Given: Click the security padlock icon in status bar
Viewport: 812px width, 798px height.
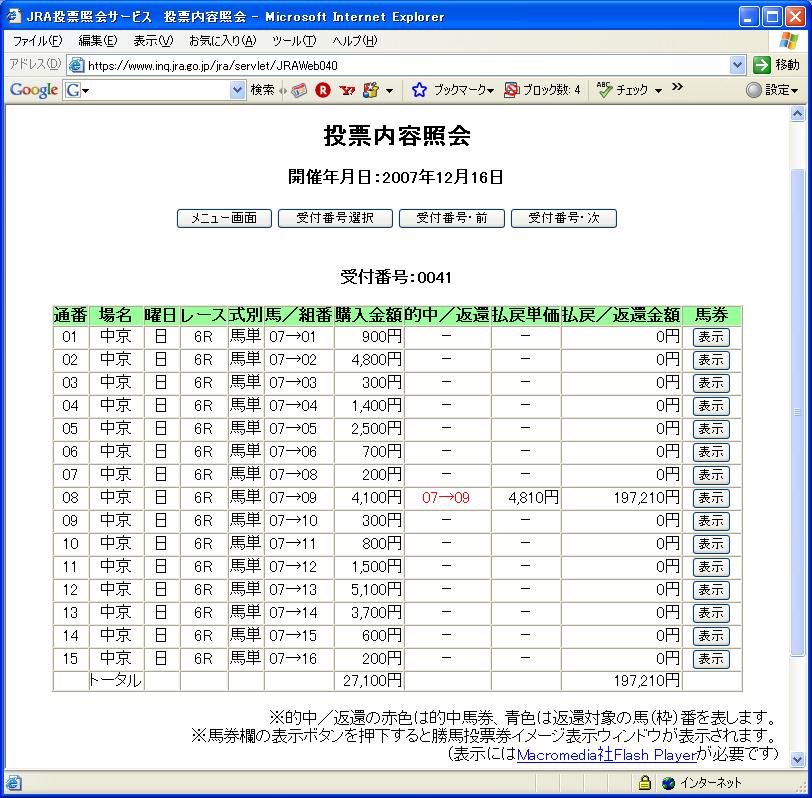Looking at the screenshot, I should 644,782.
